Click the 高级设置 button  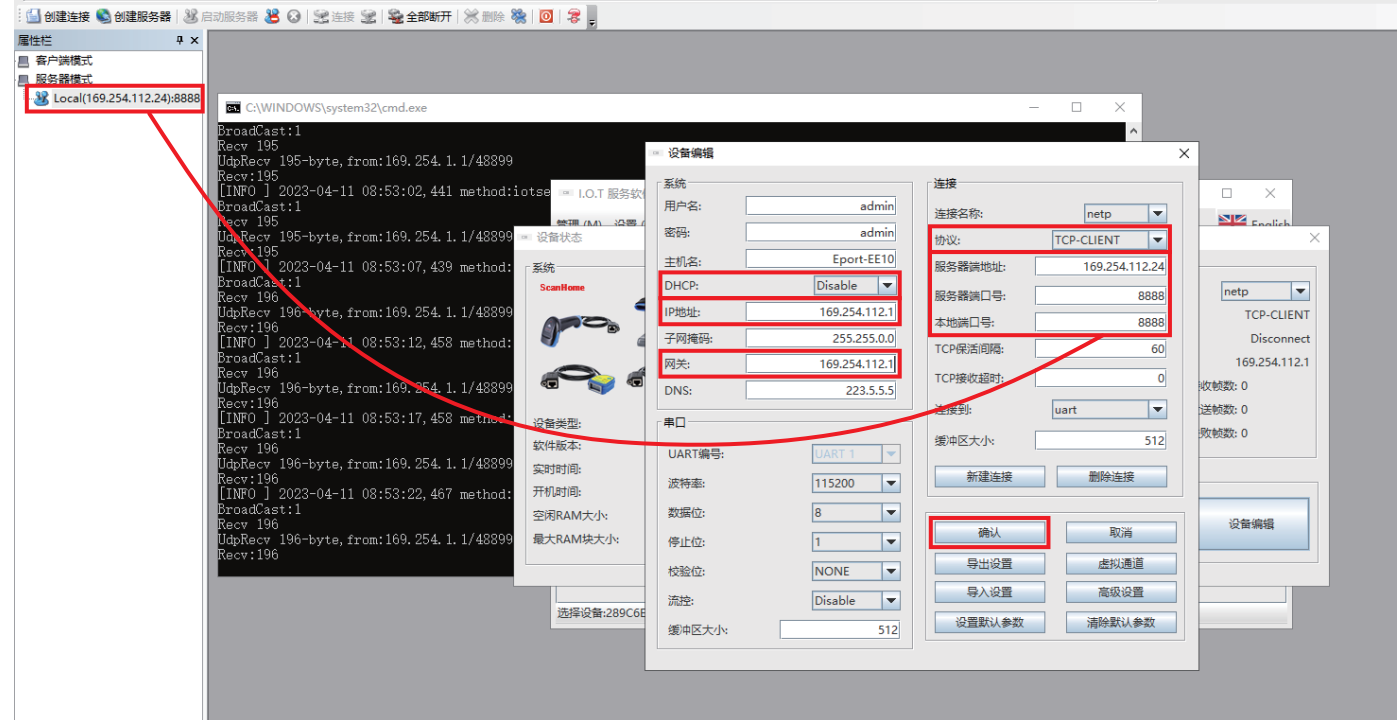pyautogui.click(x=1121, y=592)
